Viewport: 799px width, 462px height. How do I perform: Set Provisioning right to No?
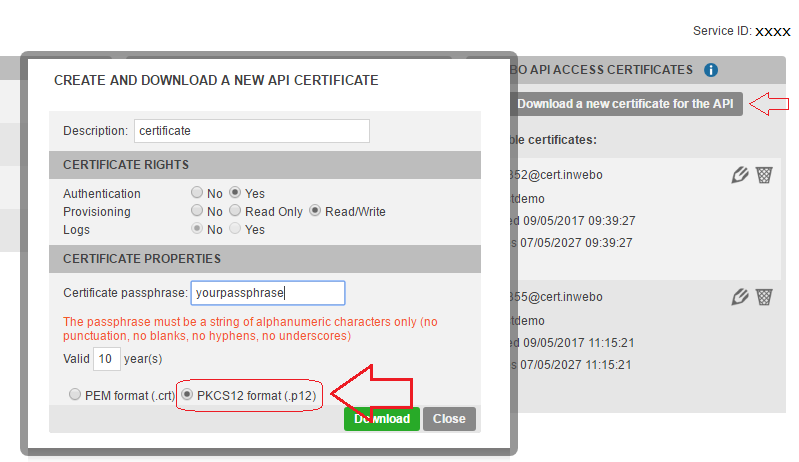197,212
